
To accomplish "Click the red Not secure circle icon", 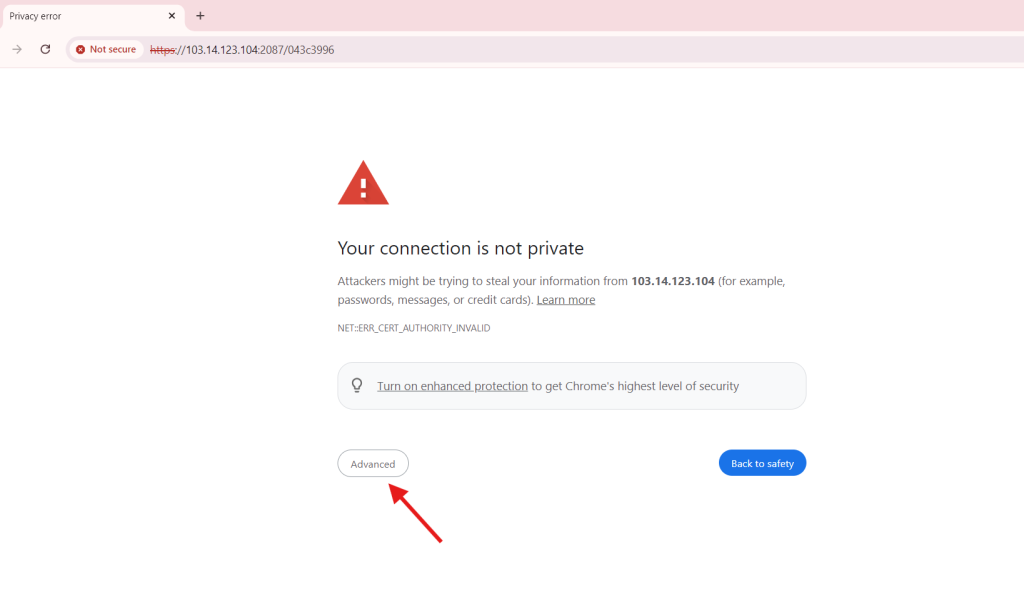I will pyautogui.click(x=80, y=49).
